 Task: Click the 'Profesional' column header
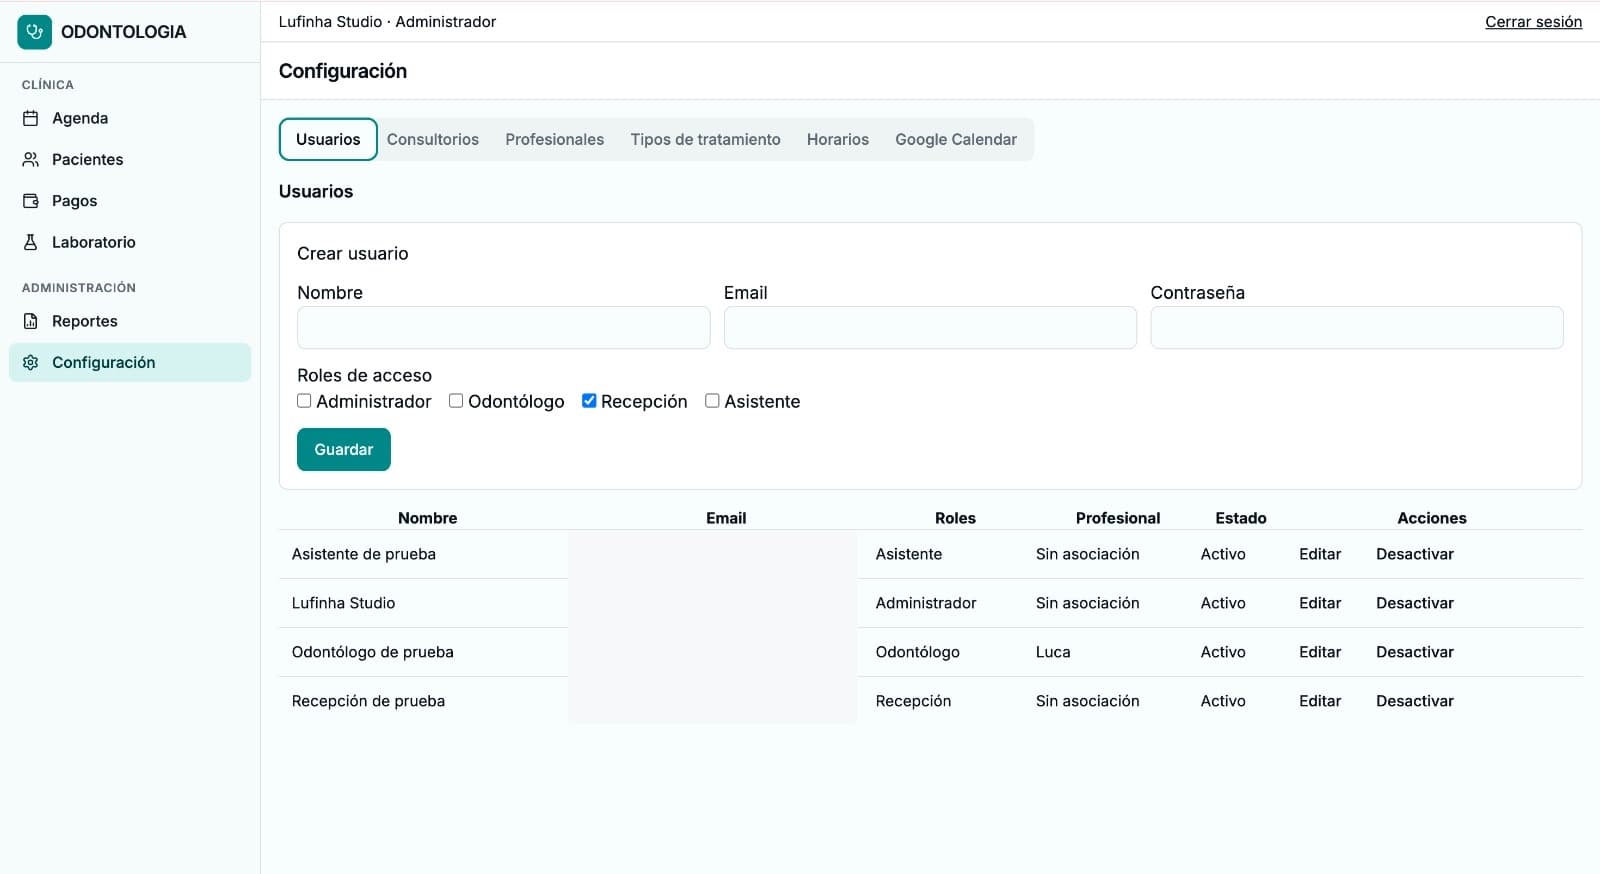click(x=1118, y=518)
